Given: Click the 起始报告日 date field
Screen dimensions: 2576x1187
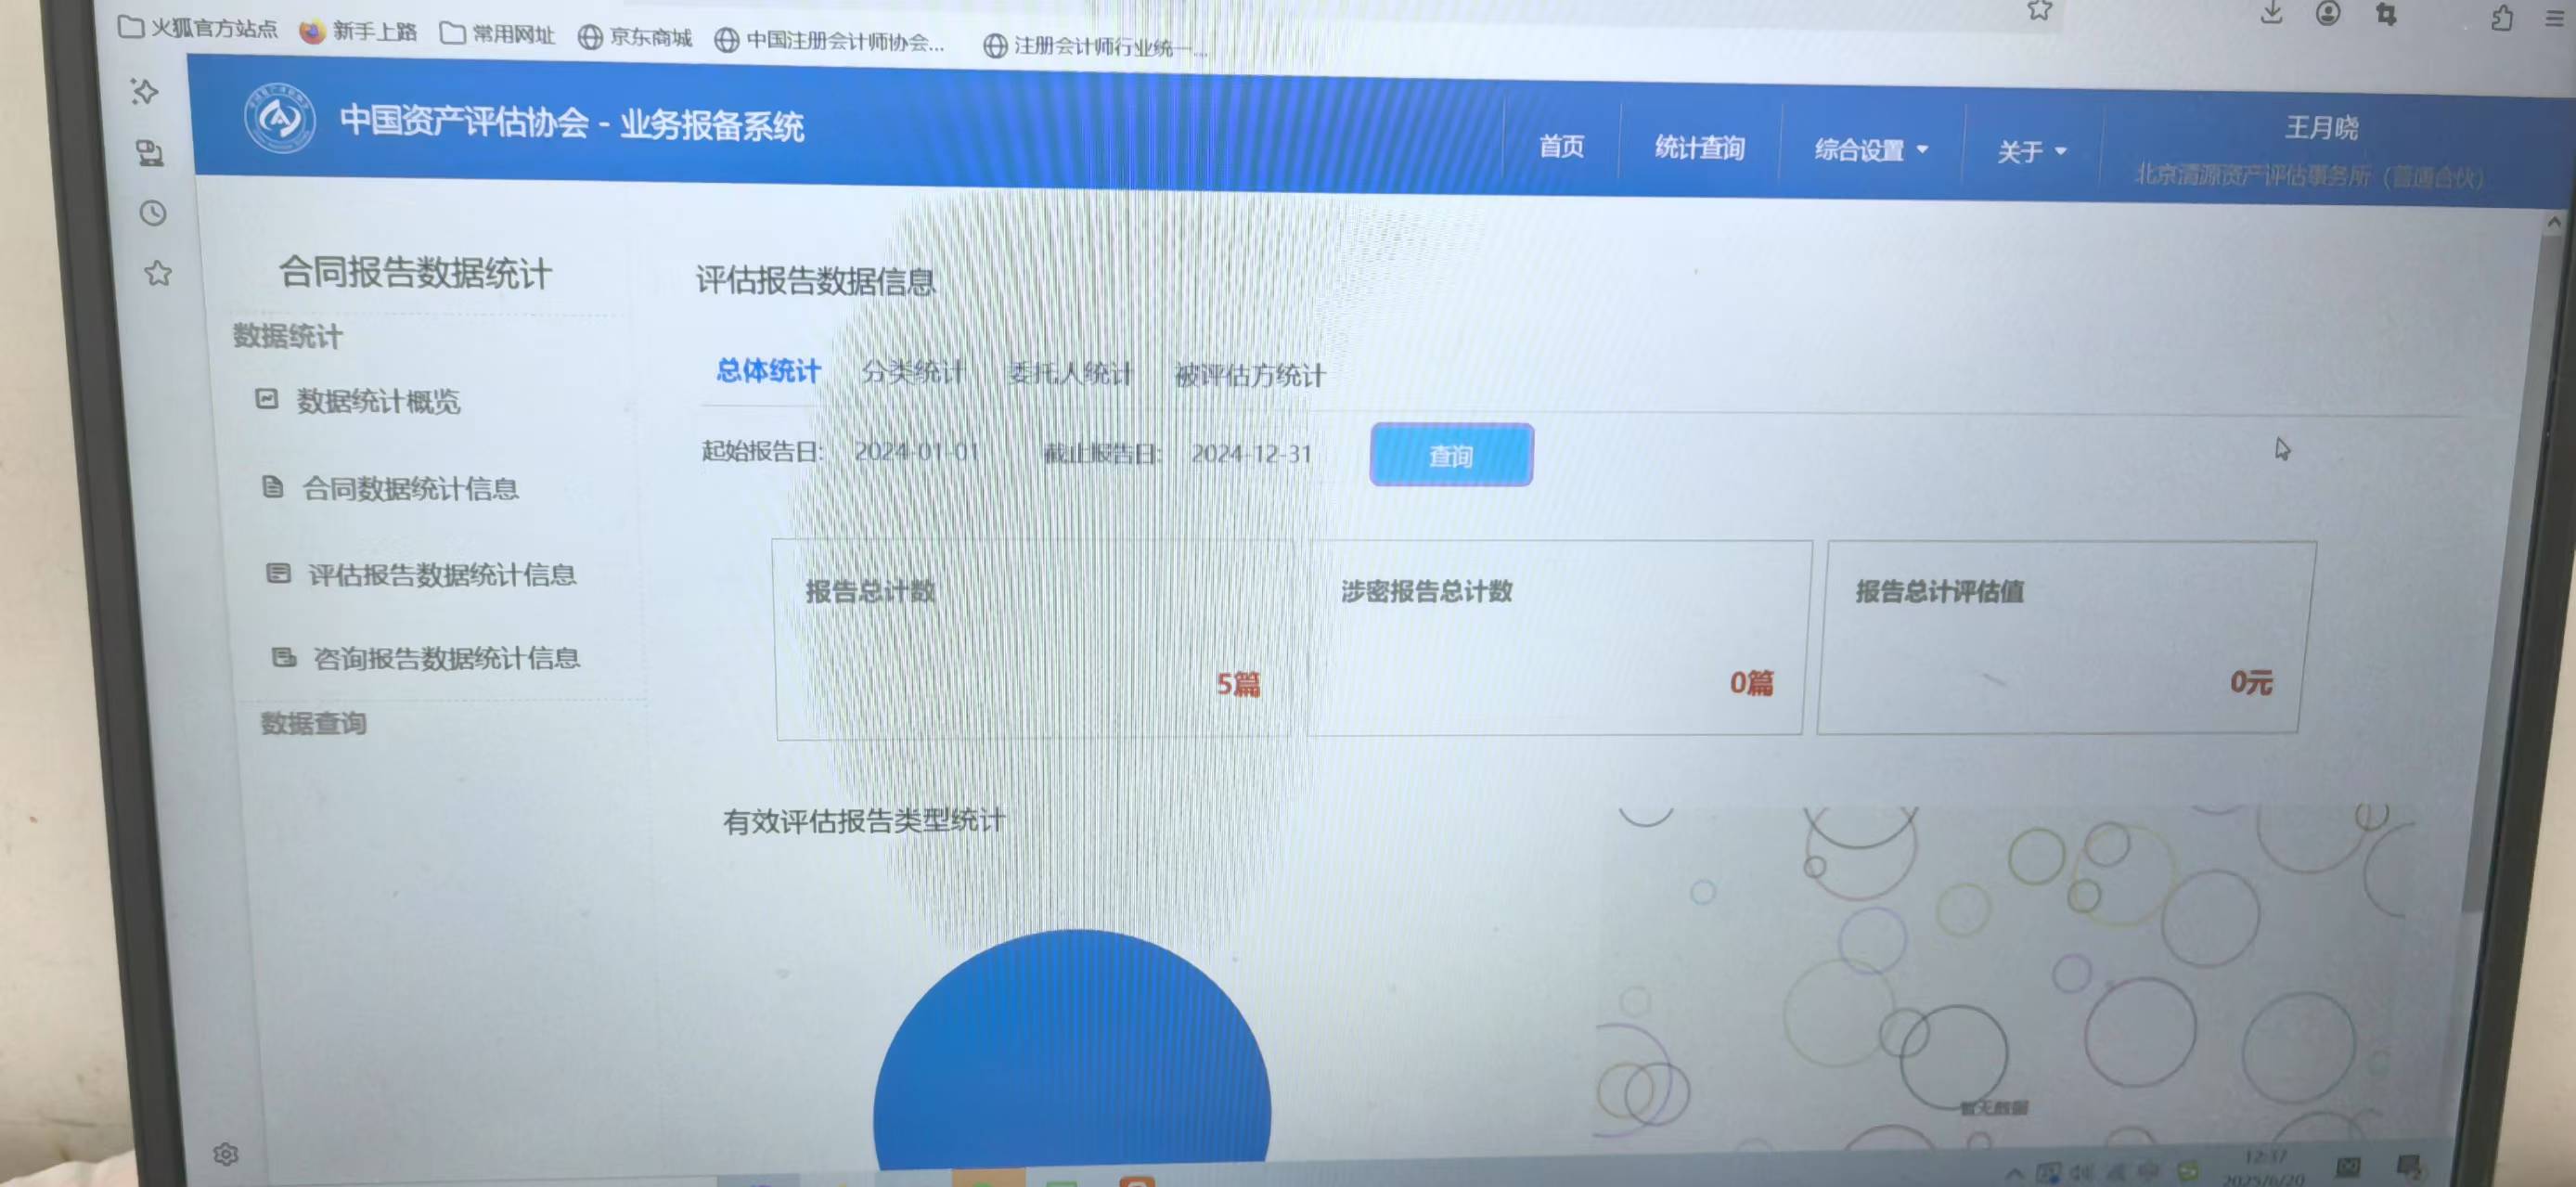Looking at the screenshot, I should pos(916,452).
